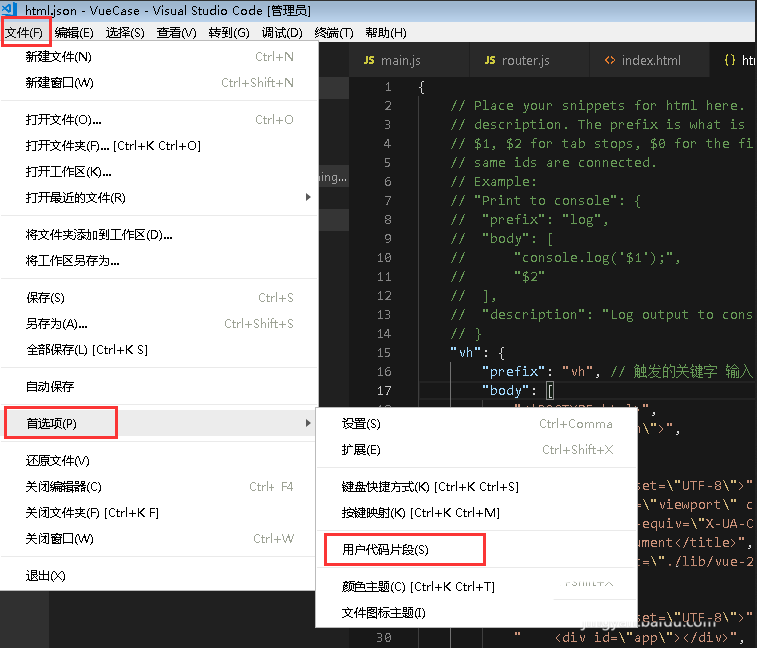Open 用户代码片段(S) submenu entry
The height and width of the screenshot is (648, 757).
pyautogui.click(x=477, y=549)
